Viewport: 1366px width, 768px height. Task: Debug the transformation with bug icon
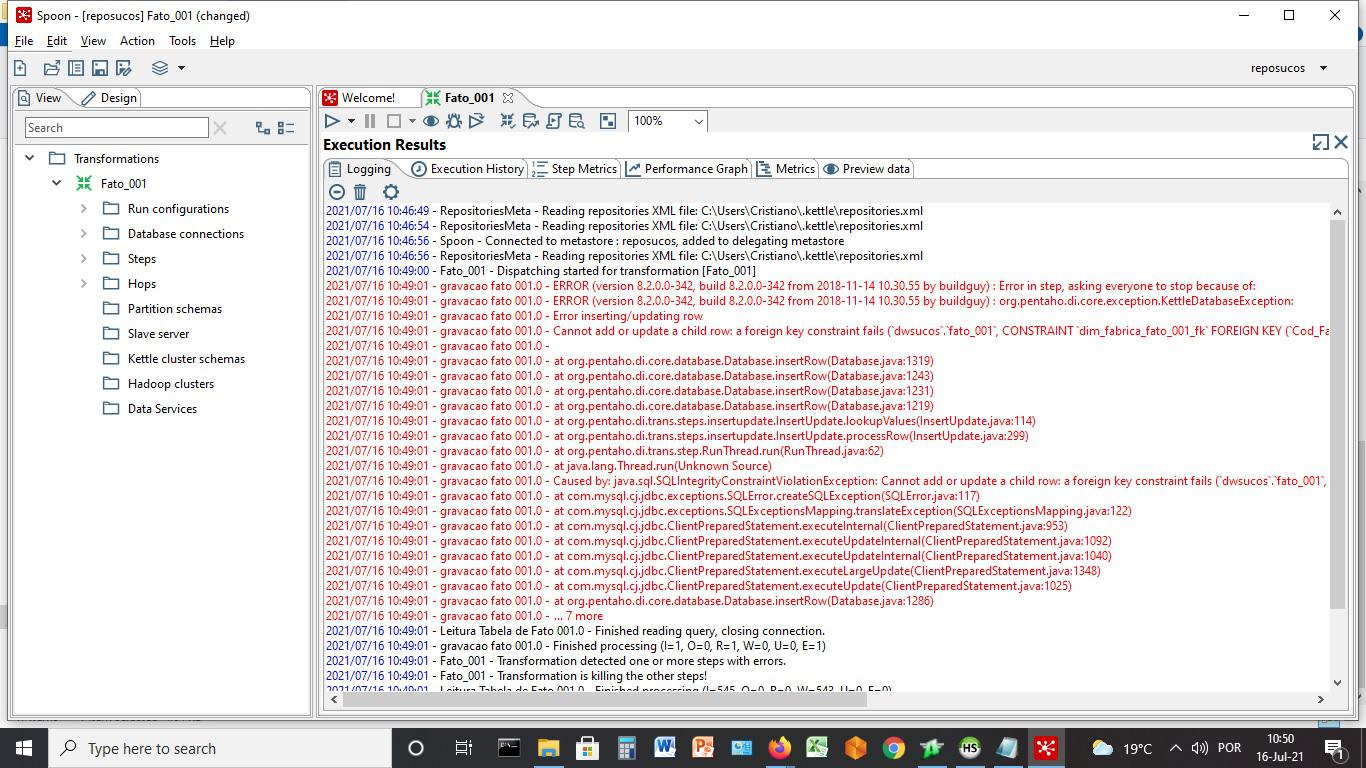[x=454, y=121]
